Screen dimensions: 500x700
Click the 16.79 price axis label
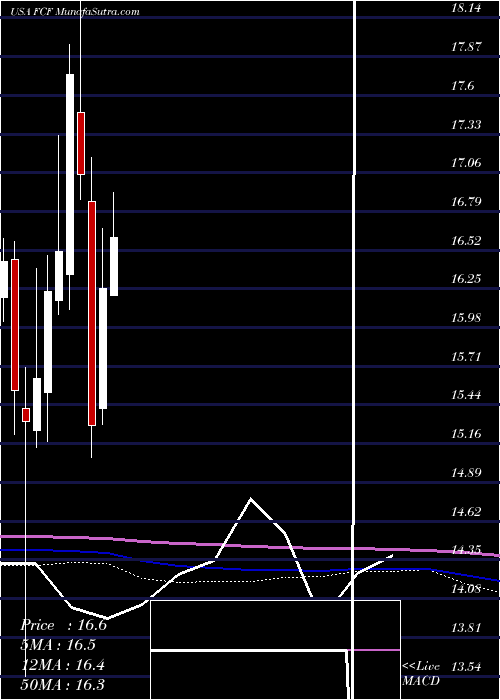point(466,202)
